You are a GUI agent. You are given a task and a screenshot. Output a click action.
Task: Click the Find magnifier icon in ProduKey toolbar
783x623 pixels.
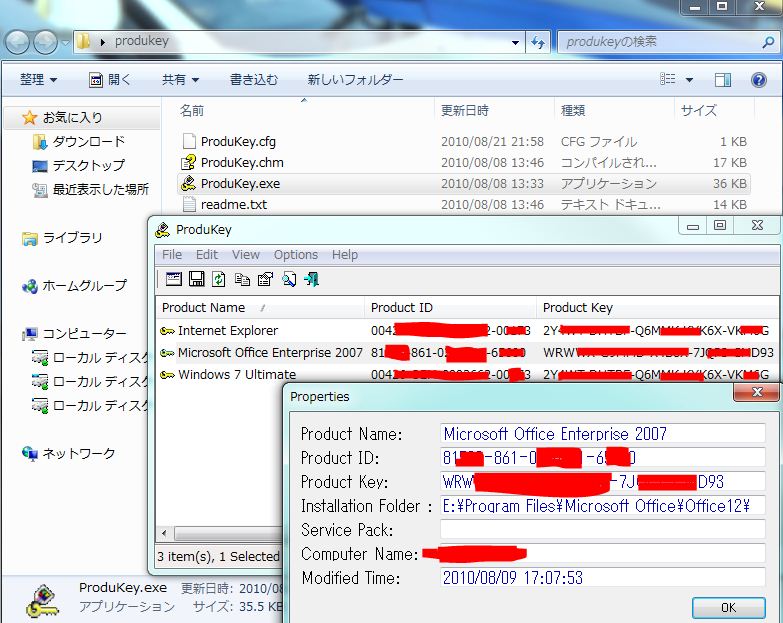[289, 279]
